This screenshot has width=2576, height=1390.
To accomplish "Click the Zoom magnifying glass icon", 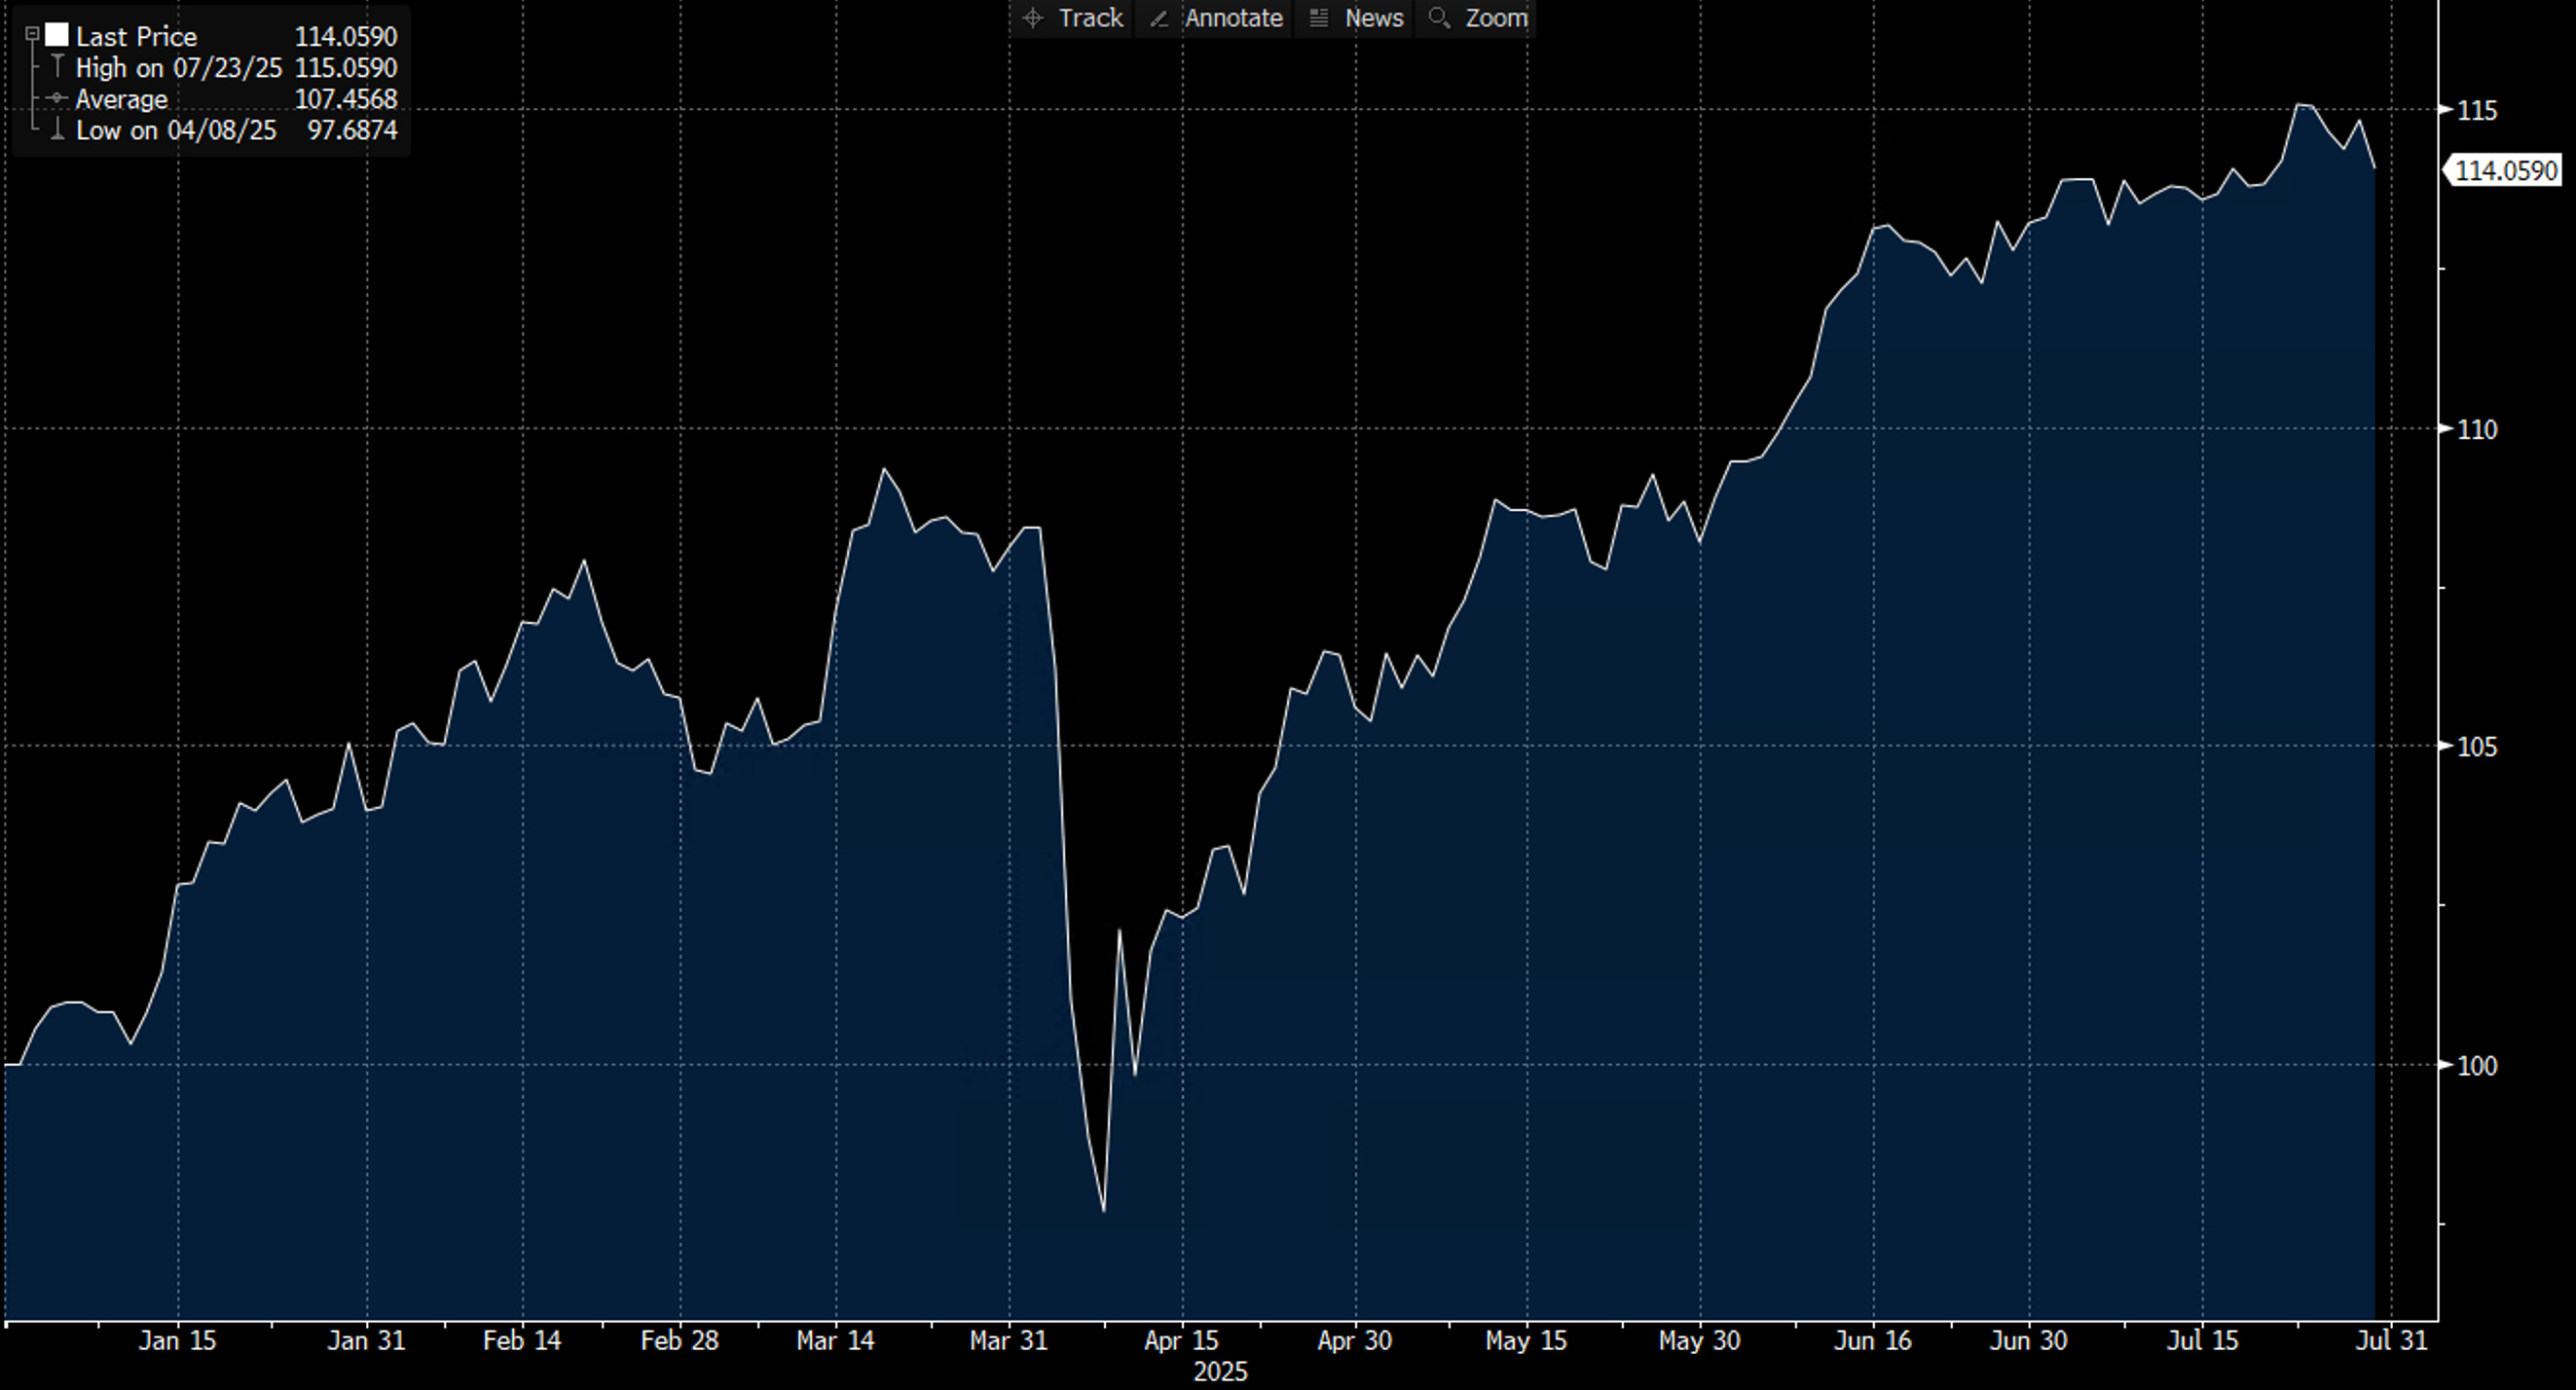I will (x=1439, y=18).
